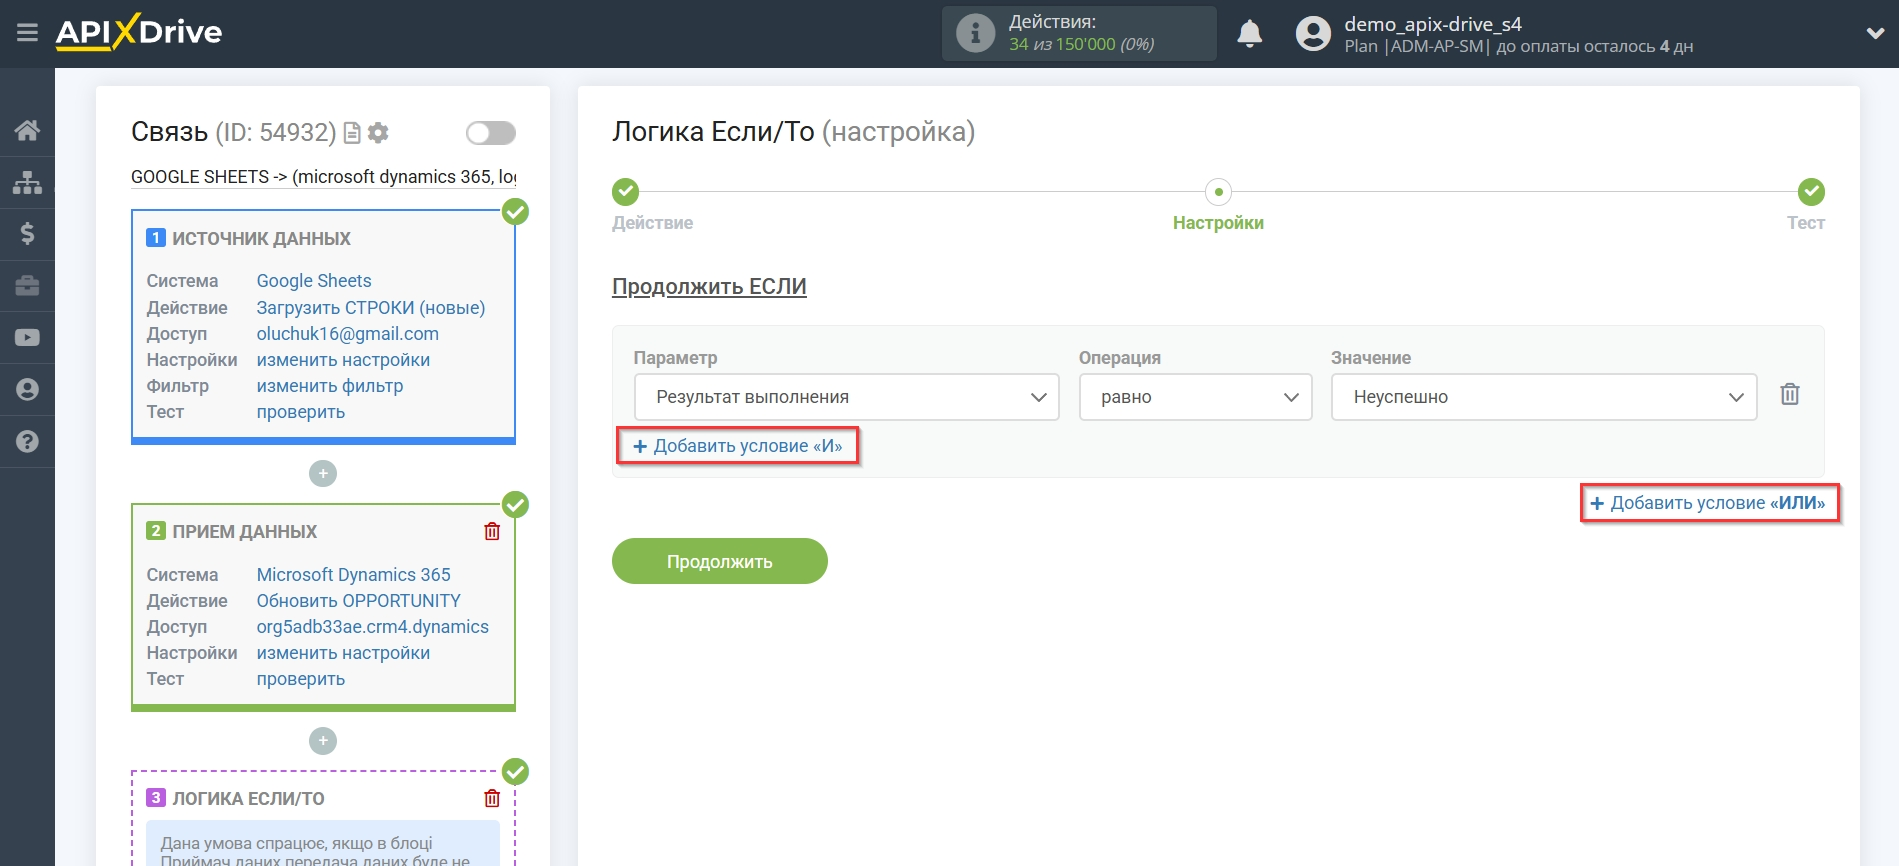Click Загрузить СТРОКИ (новые) link

pos(371,308)
